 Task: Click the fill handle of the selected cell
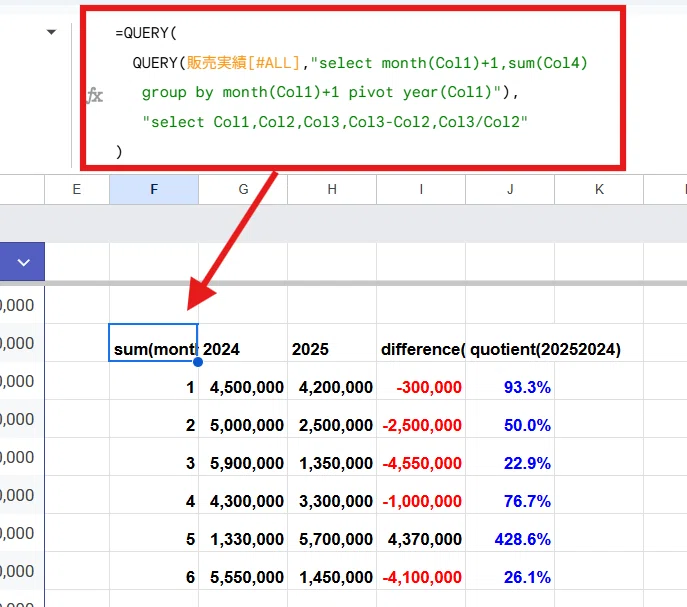click(198, 362)
